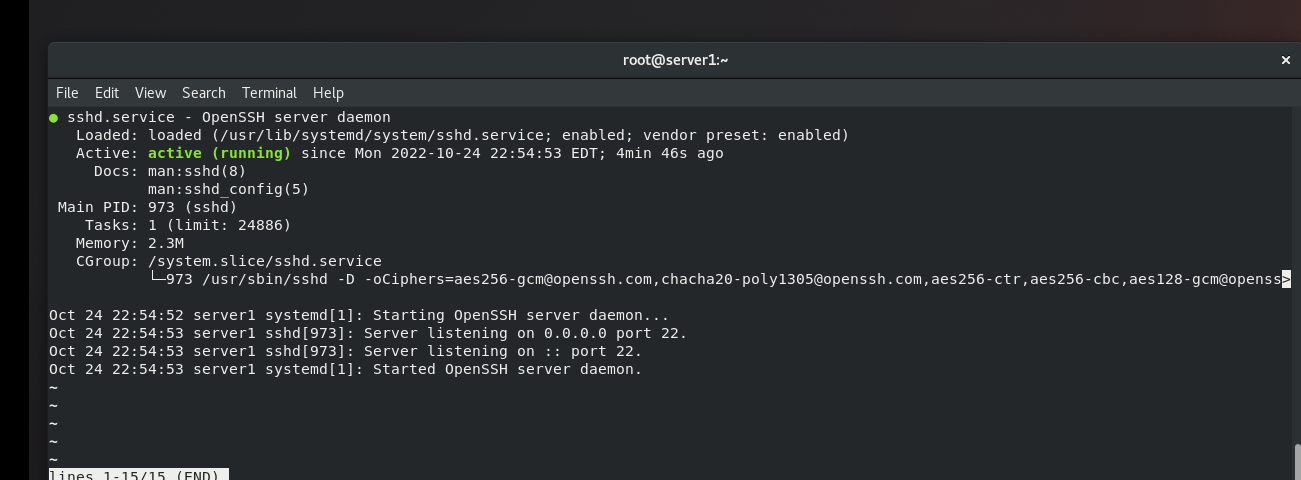Click the line-truncation arrow after aes128-gcm@openss

point(1286,279)
